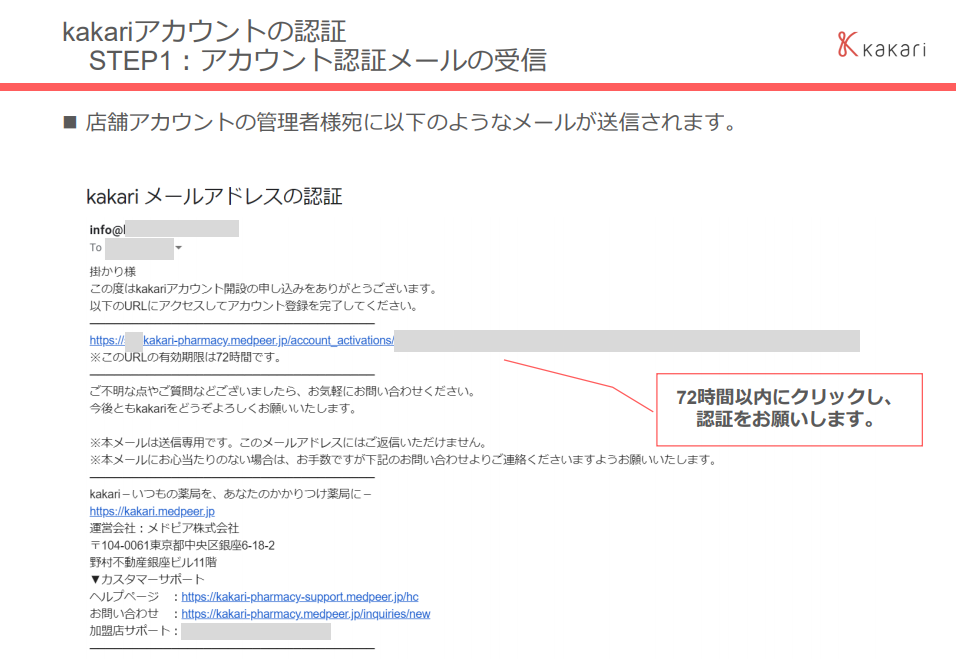
Task: Click the tagline 'kakari－いつもの薬局を、あなたのかかりつけ薬局に－'
Action: click(x=230, y=493)
